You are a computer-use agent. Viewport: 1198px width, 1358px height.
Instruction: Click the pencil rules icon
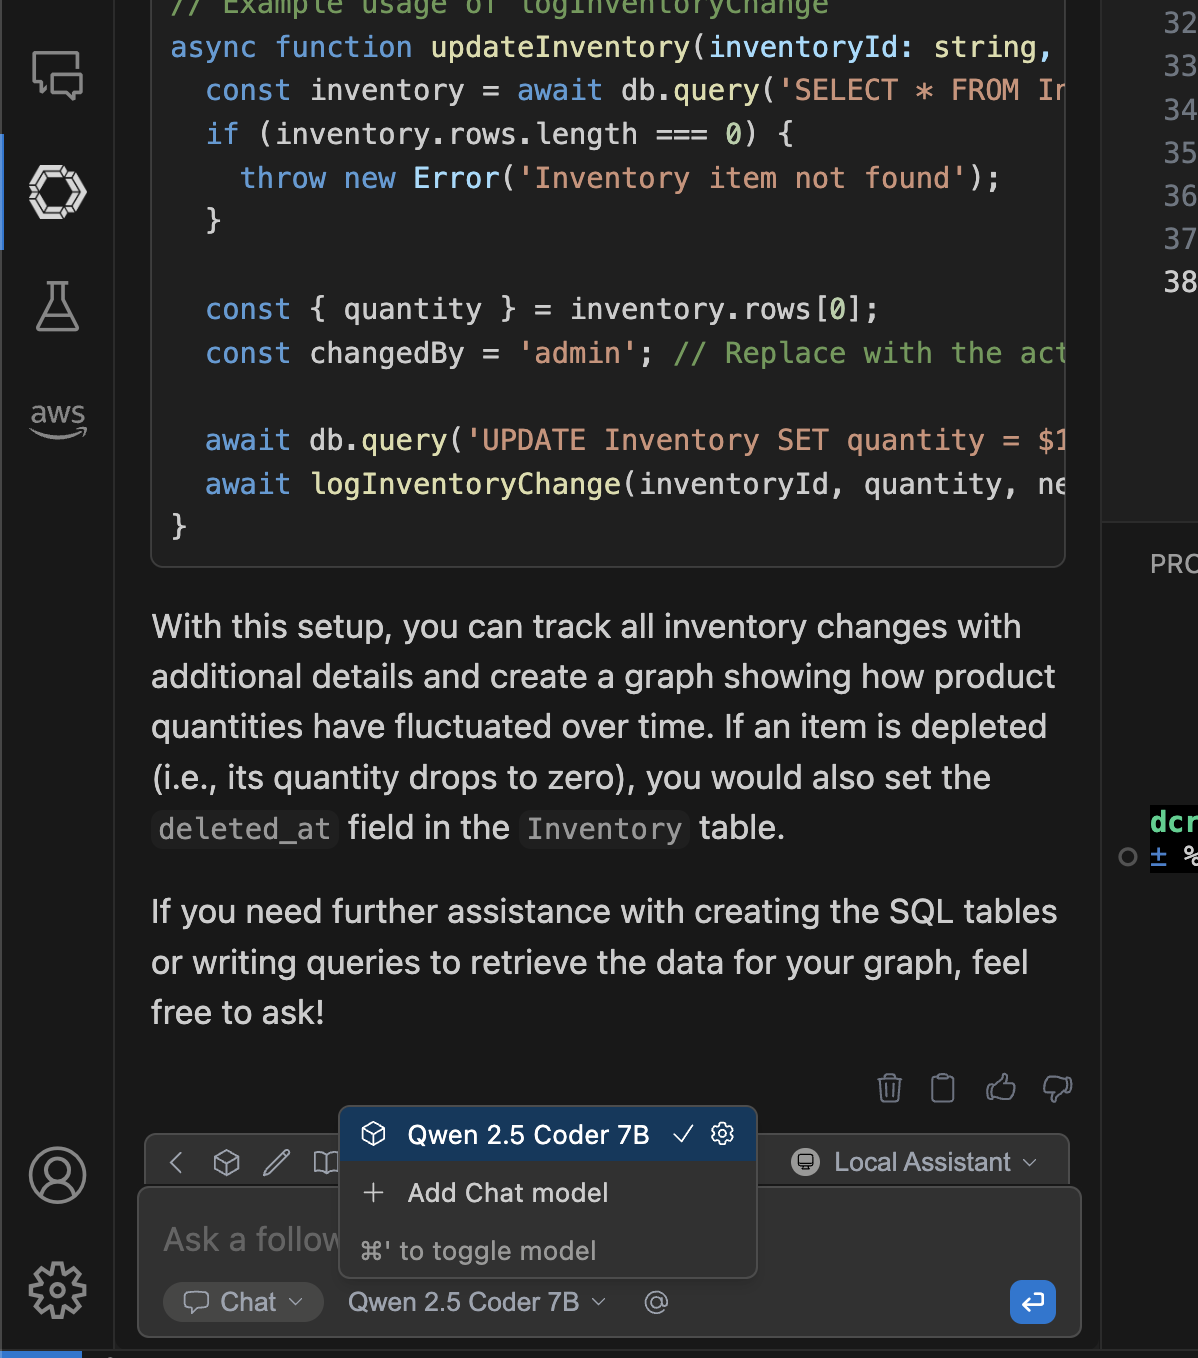tap(276, 1162)
